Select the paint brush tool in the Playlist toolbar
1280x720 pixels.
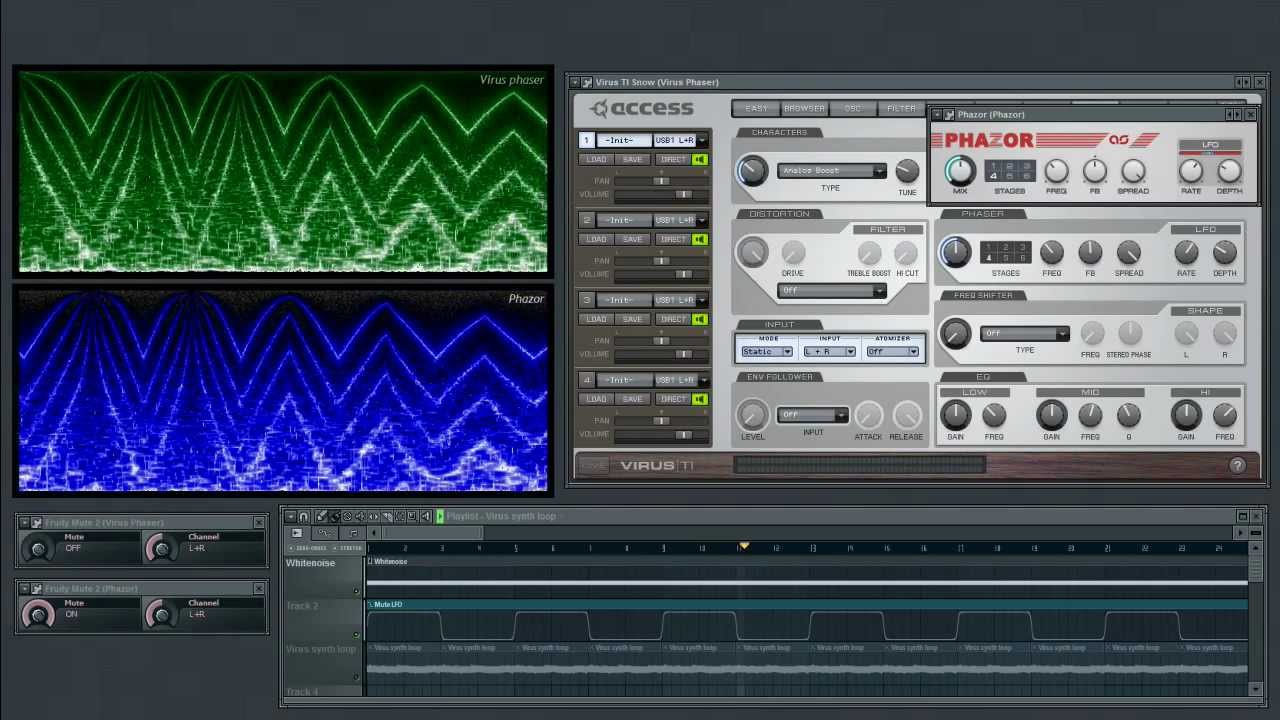(x=335, y=516)
